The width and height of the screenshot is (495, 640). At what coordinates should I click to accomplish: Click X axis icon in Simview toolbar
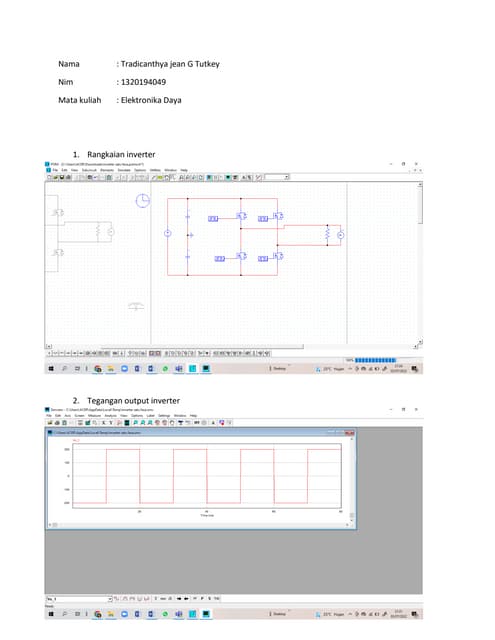pyautogui.click(x=103, y=423)
